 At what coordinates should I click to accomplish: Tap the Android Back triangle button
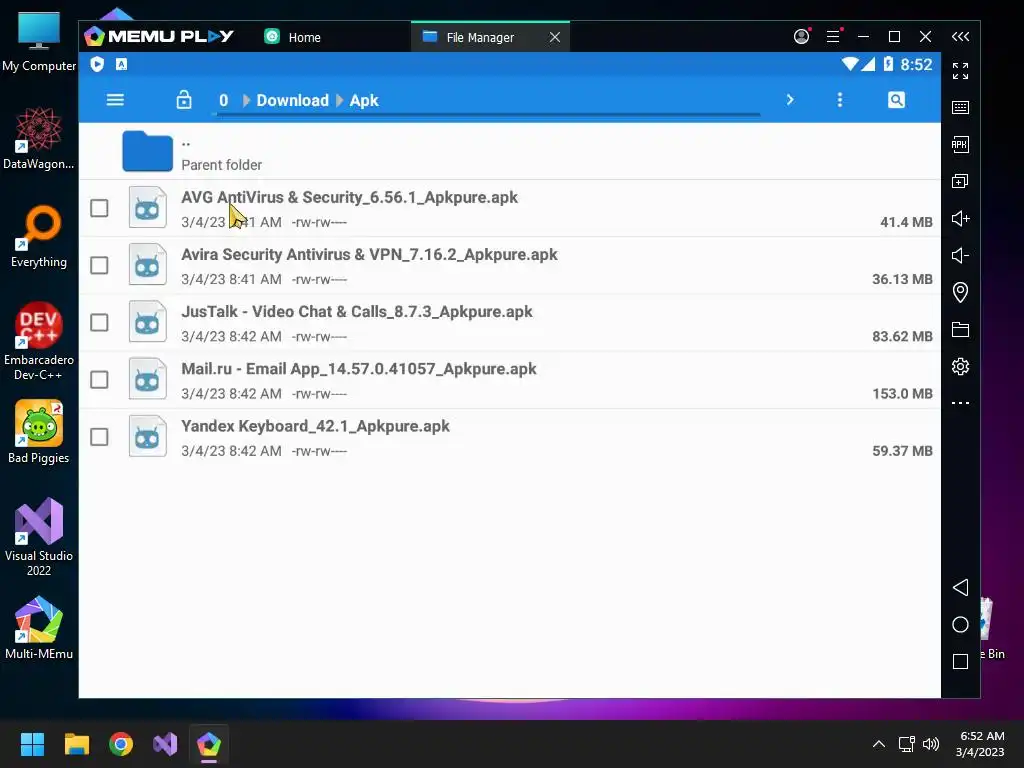click(960, 587)
